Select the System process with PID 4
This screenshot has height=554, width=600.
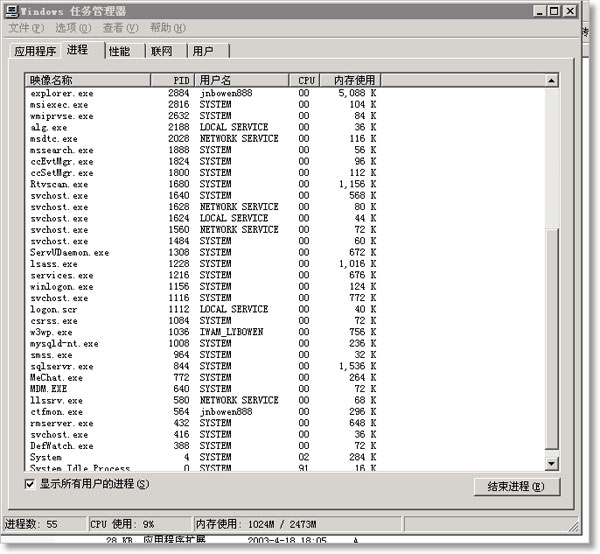coord(203,457)
